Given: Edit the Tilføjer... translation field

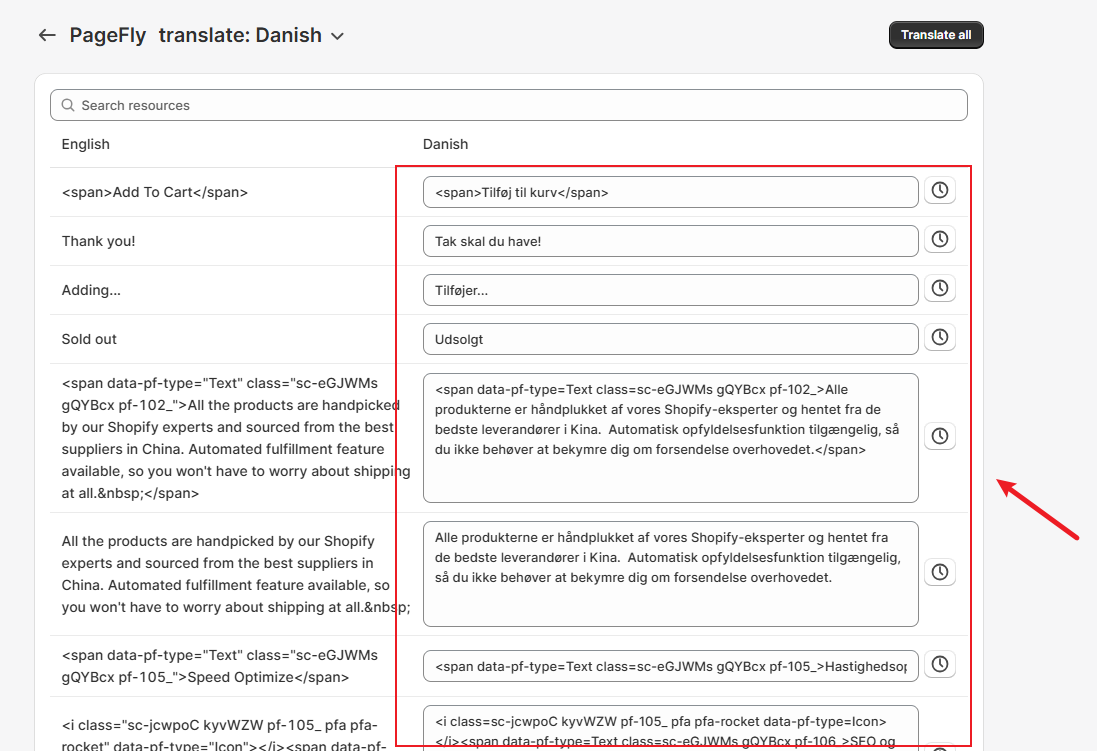Looking at the screenshot, I should 670,290.
